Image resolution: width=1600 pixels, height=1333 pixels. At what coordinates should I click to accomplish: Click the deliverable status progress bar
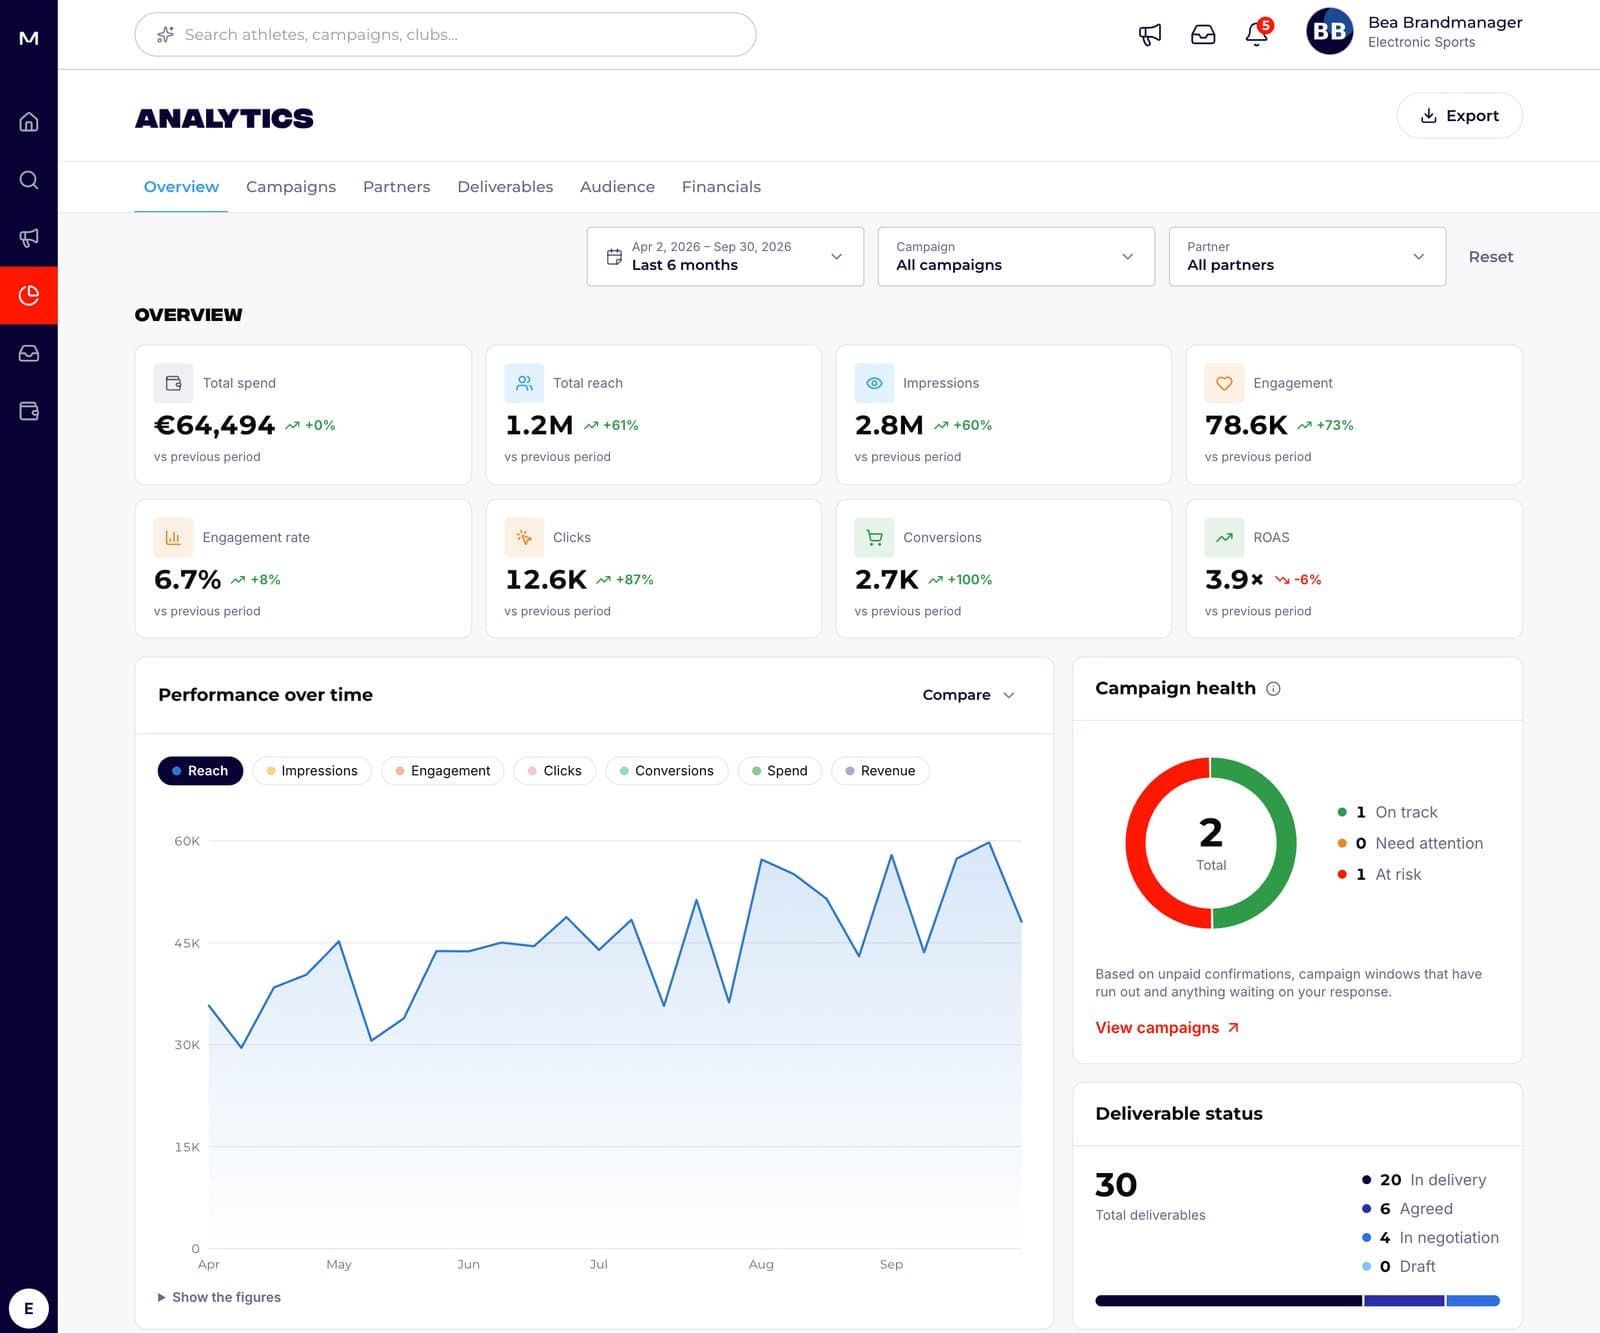1297,1301
